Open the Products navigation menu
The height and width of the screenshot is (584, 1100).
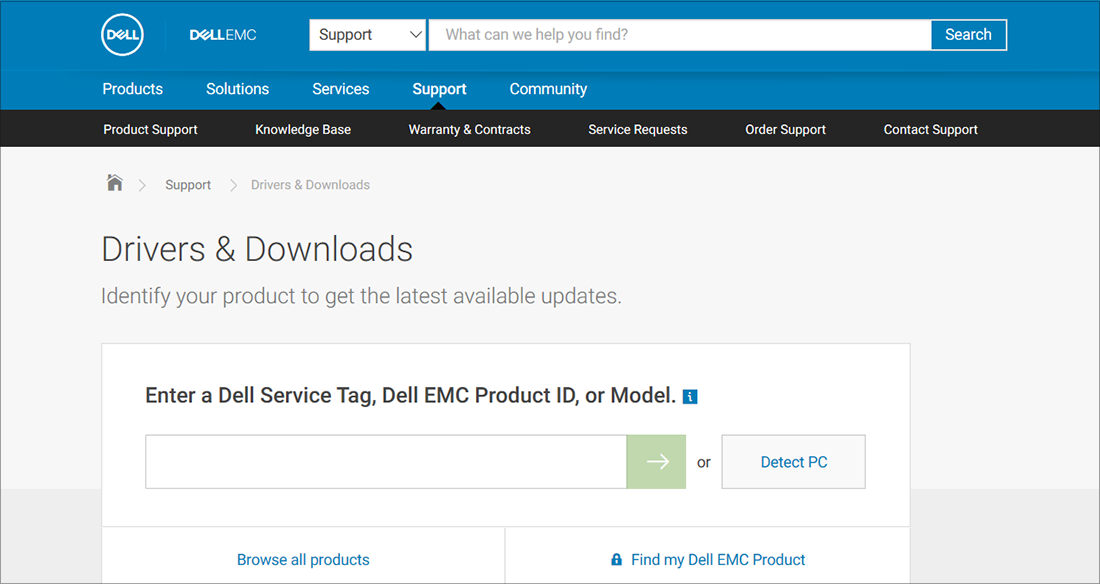tap(132, 89)
